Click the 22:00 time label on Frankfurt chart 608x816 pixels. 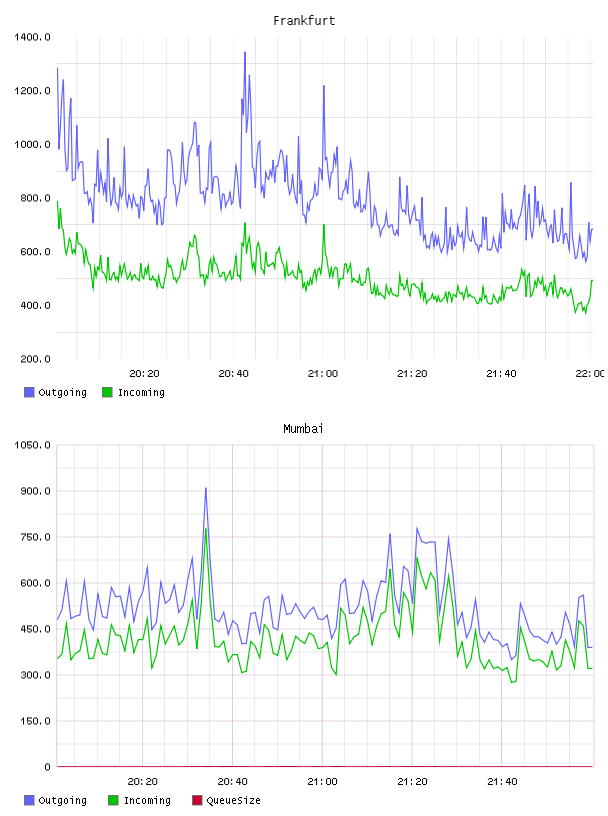pos(590,373)
